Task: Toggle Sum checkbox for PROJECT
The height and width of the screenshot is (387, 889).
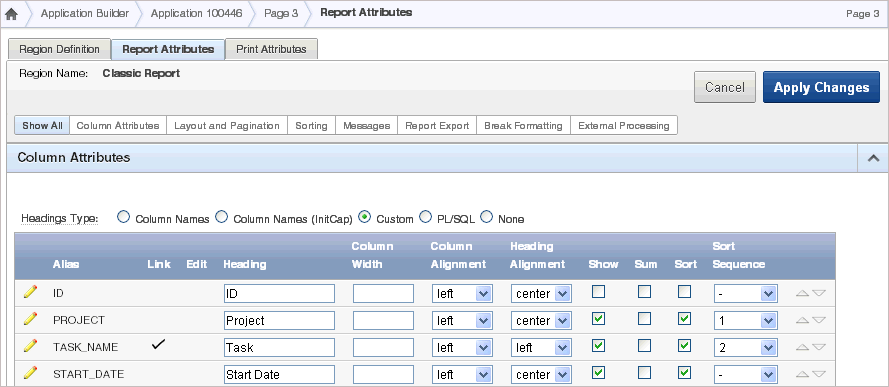Action: click(x=645, y=318)
